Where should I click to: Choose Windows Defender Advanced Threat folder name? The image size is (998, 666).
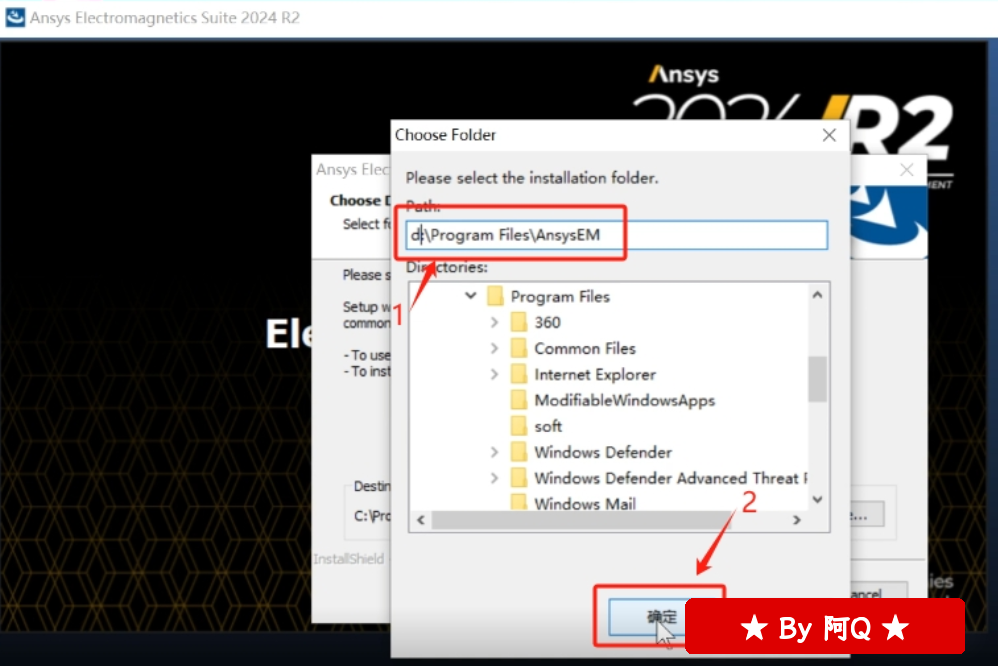tap(671, 478)
